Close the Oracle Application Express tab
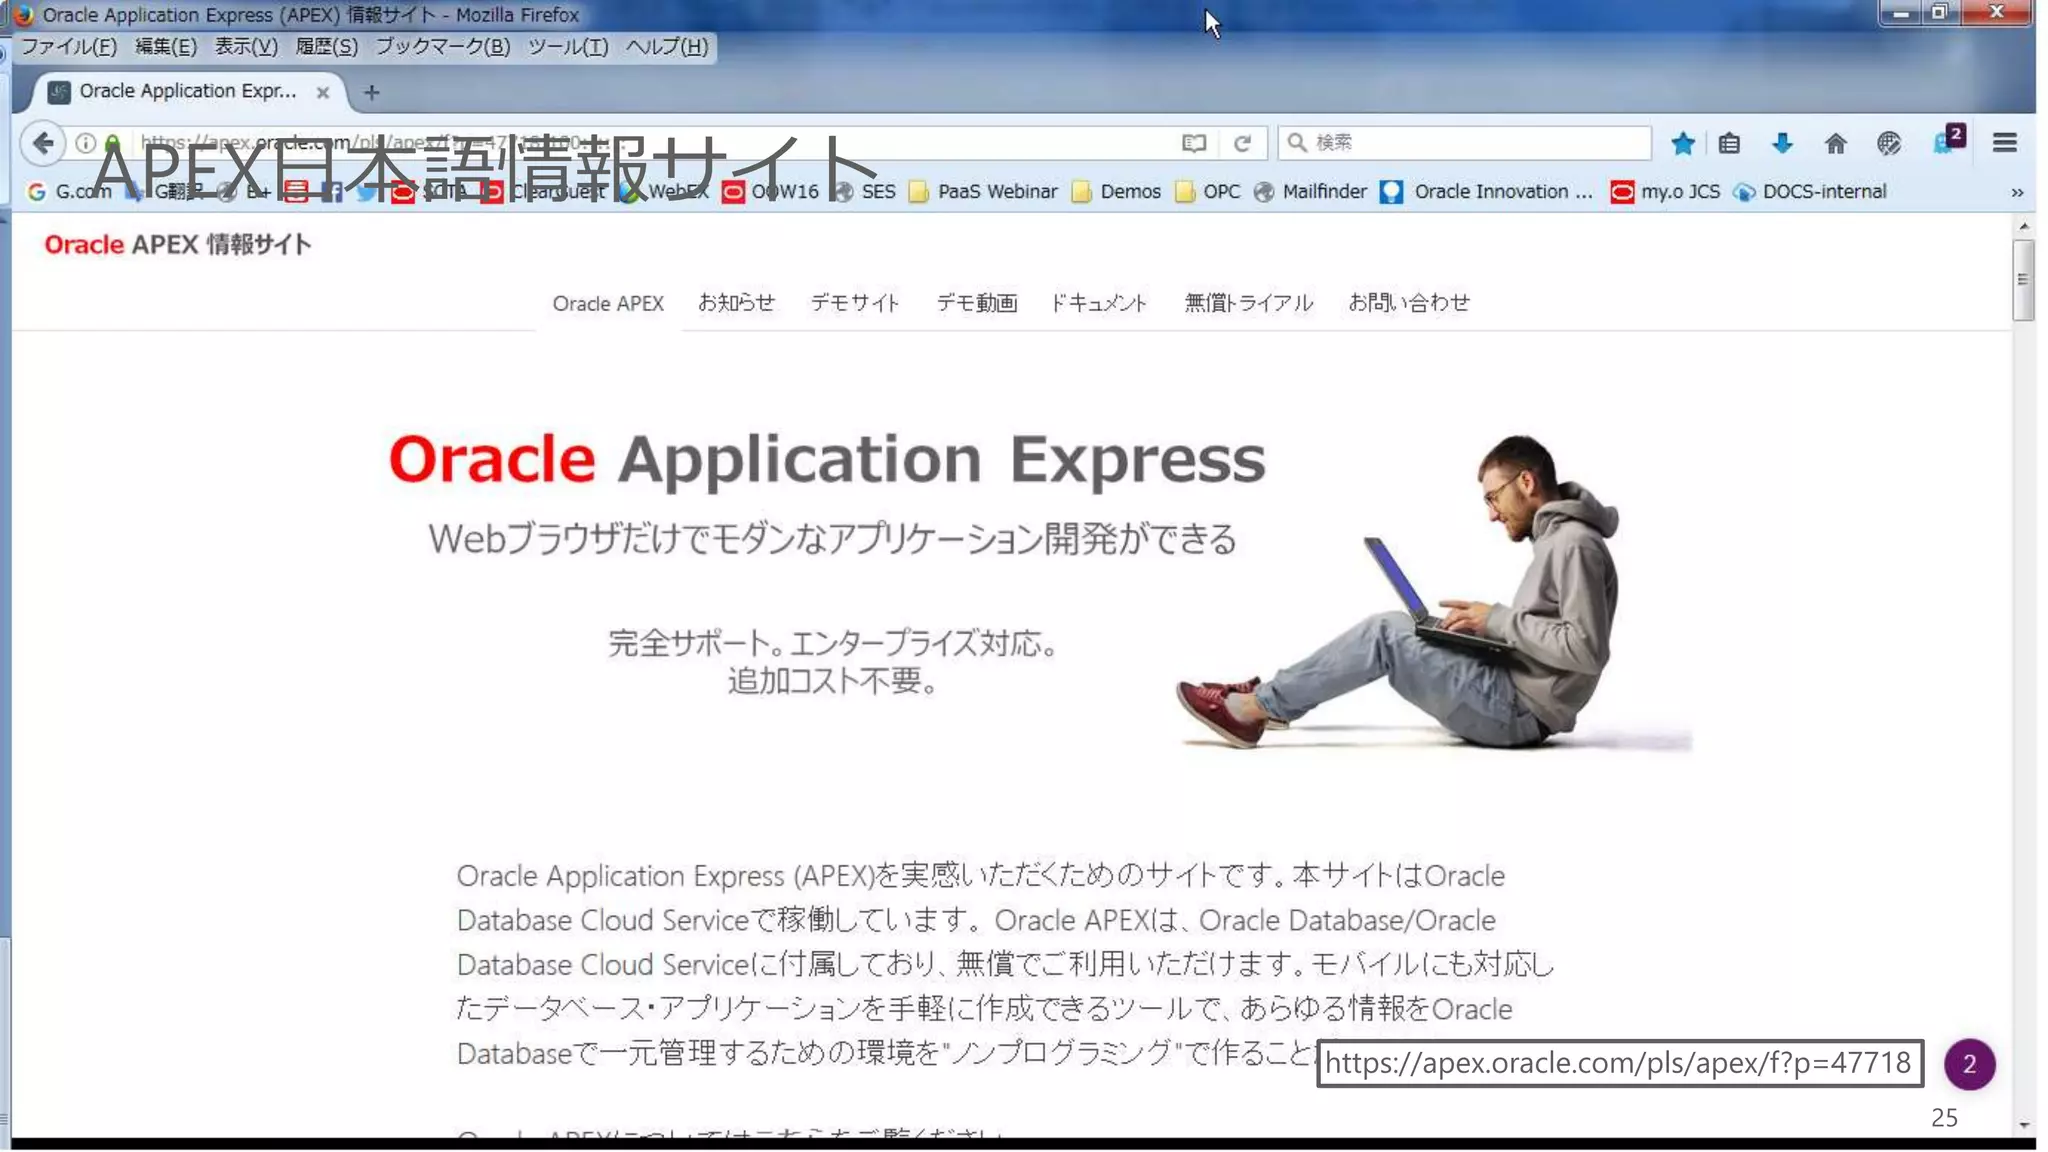 (323, 92)
